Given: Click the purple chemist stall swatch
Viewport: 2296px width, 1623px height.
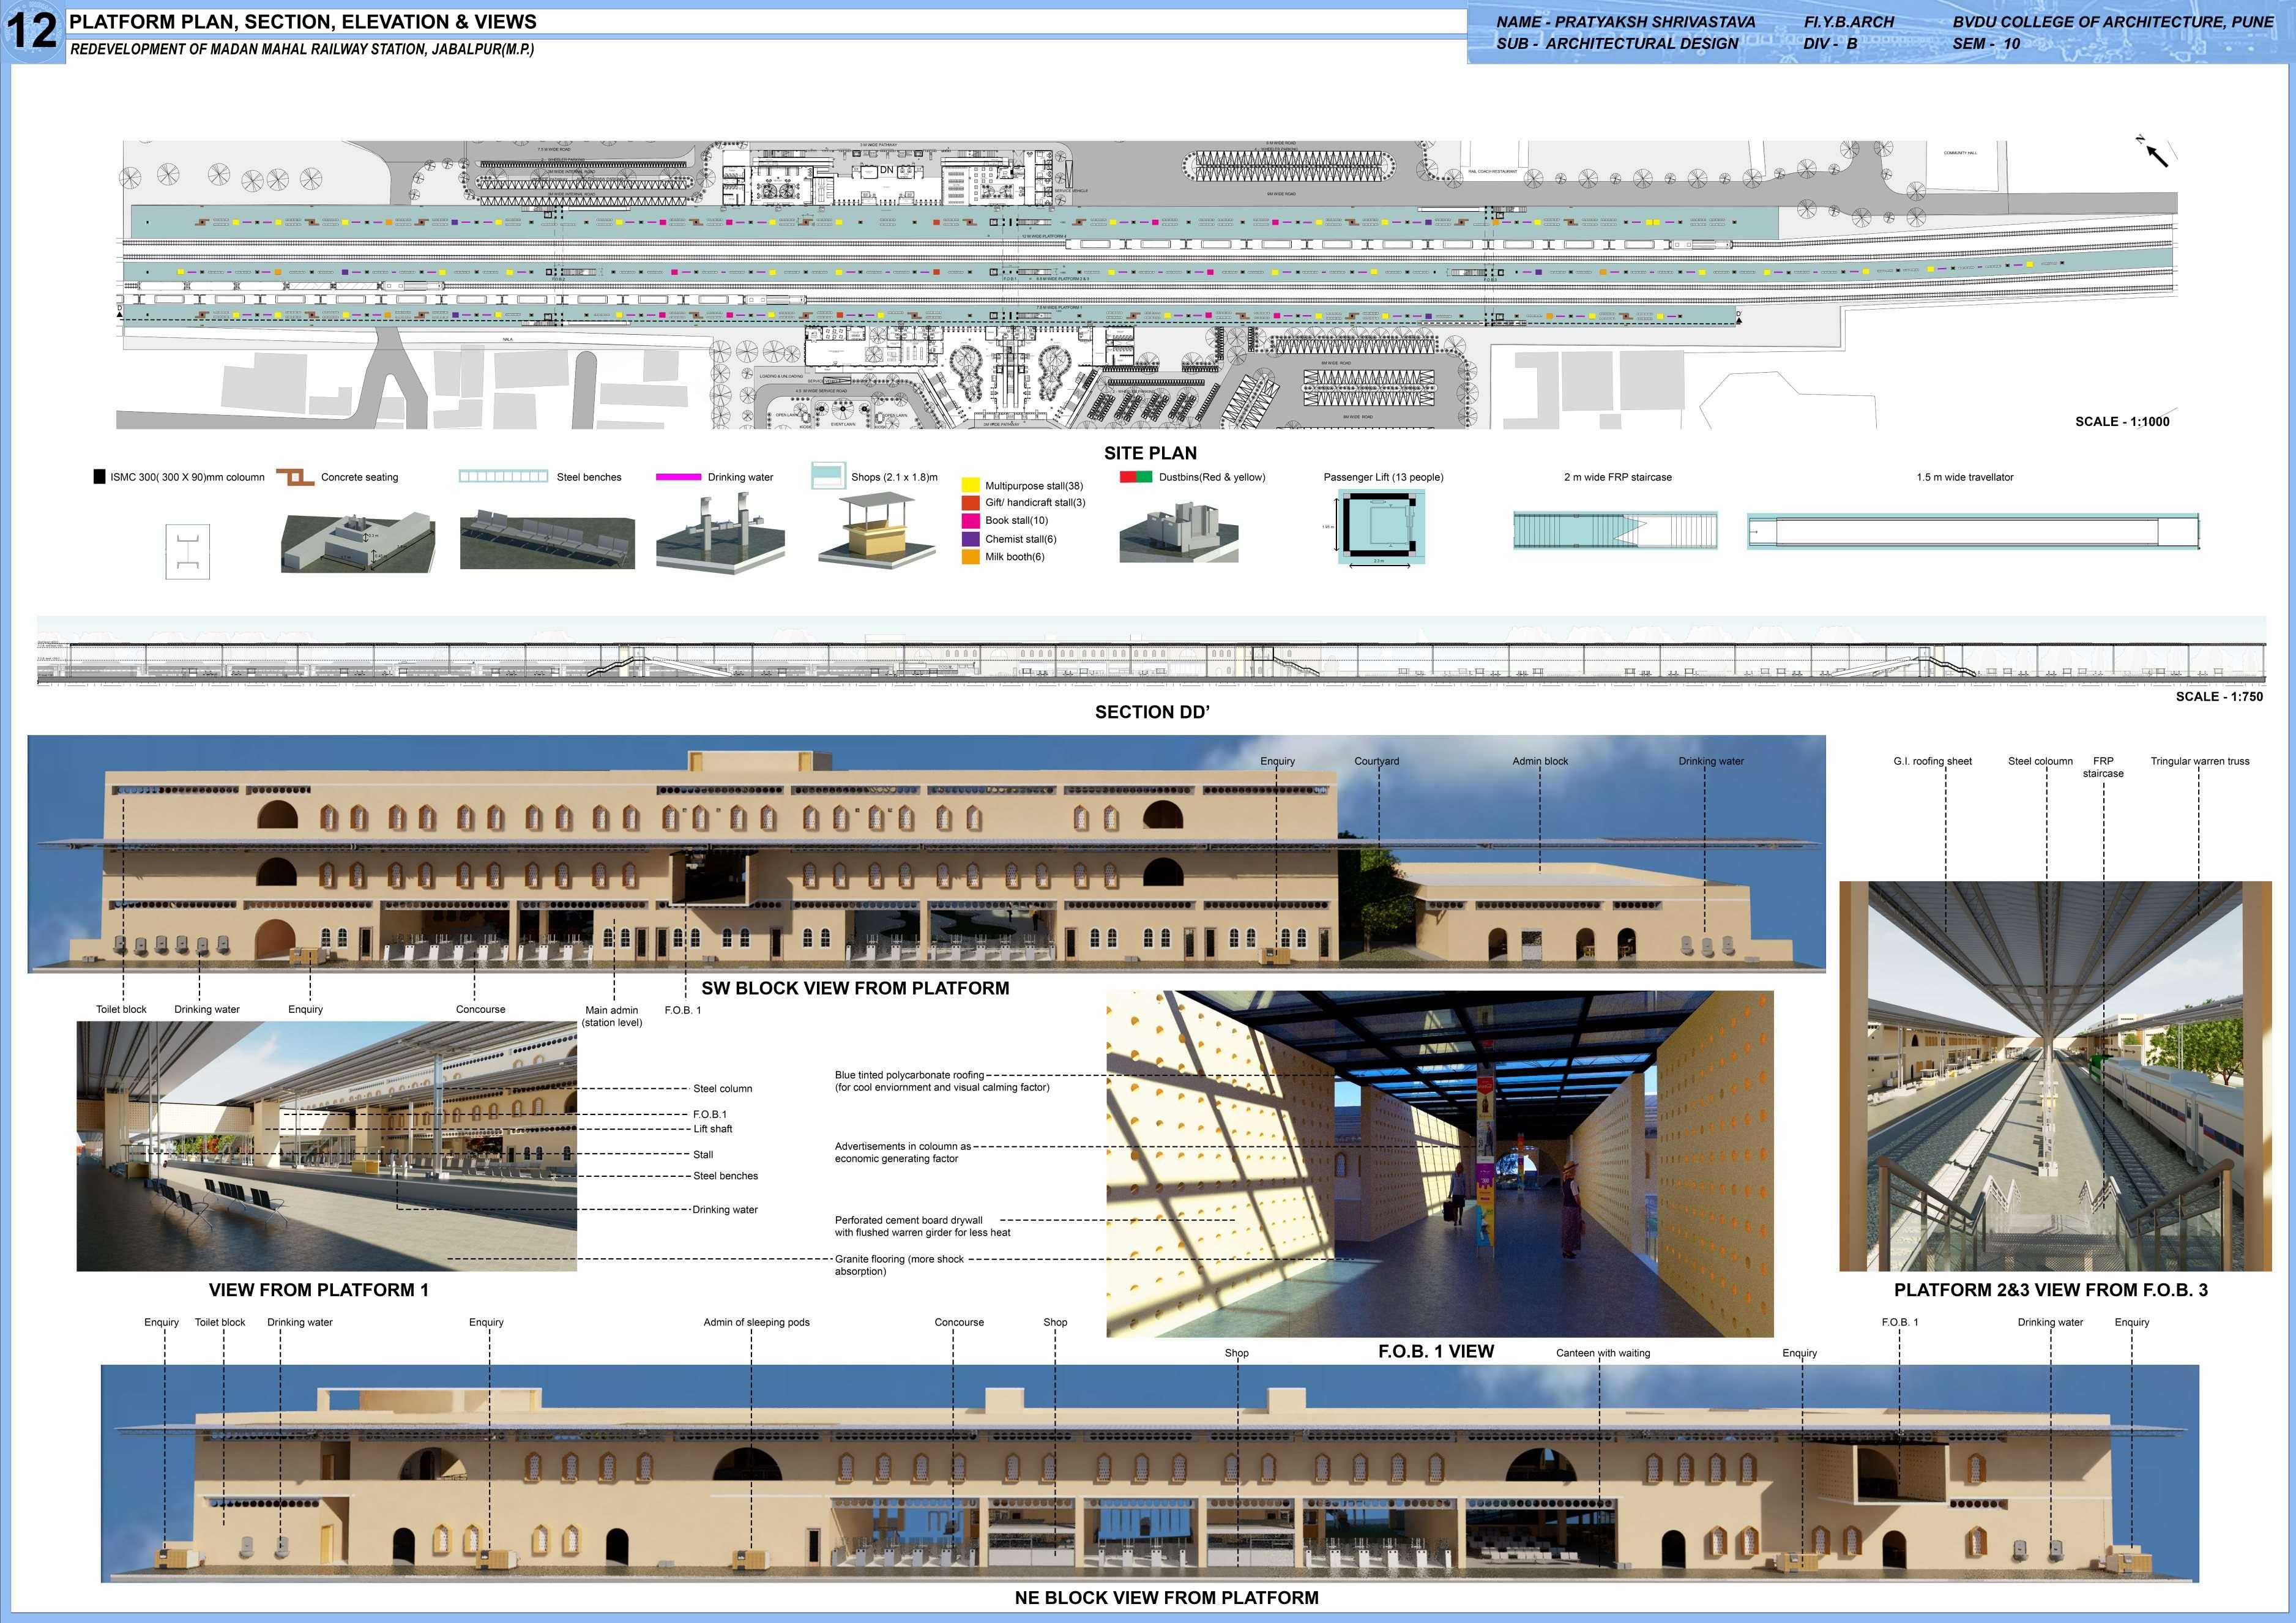Looking at the screenshot, I should pos(970,539).
